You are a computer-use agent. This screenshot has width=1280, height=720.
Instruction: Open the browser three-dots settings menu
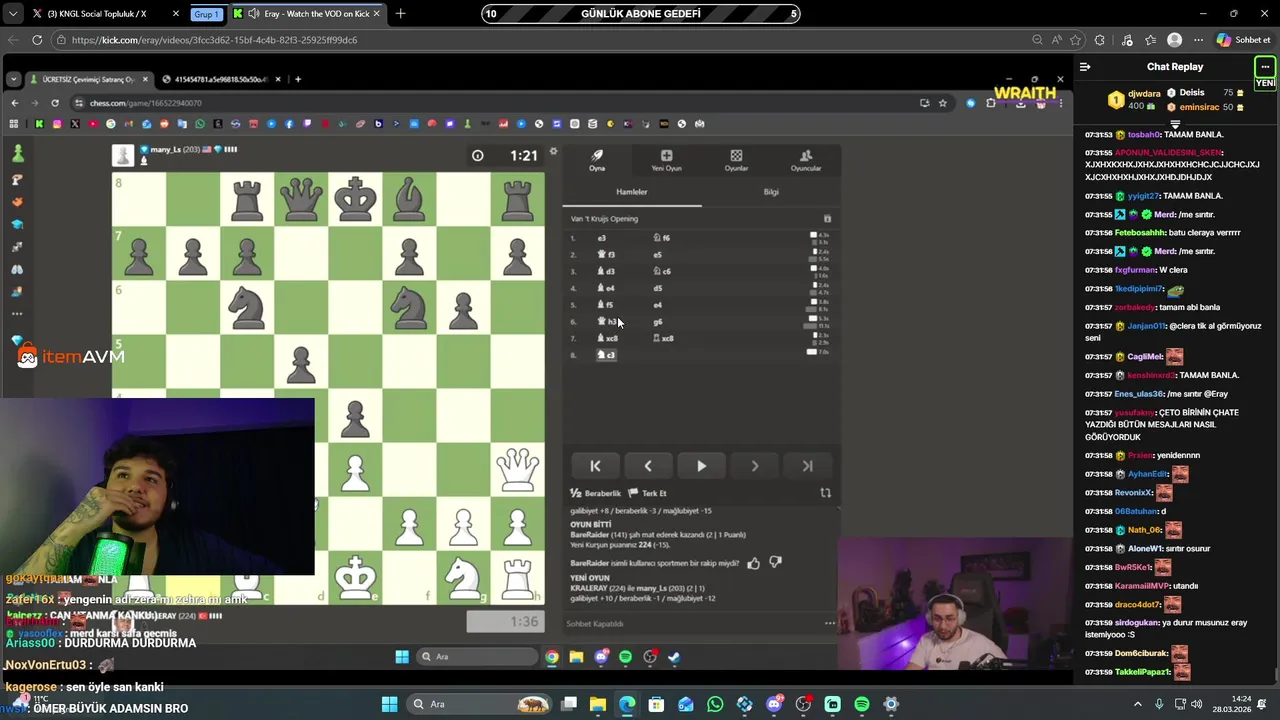(x=1198, y=40)
